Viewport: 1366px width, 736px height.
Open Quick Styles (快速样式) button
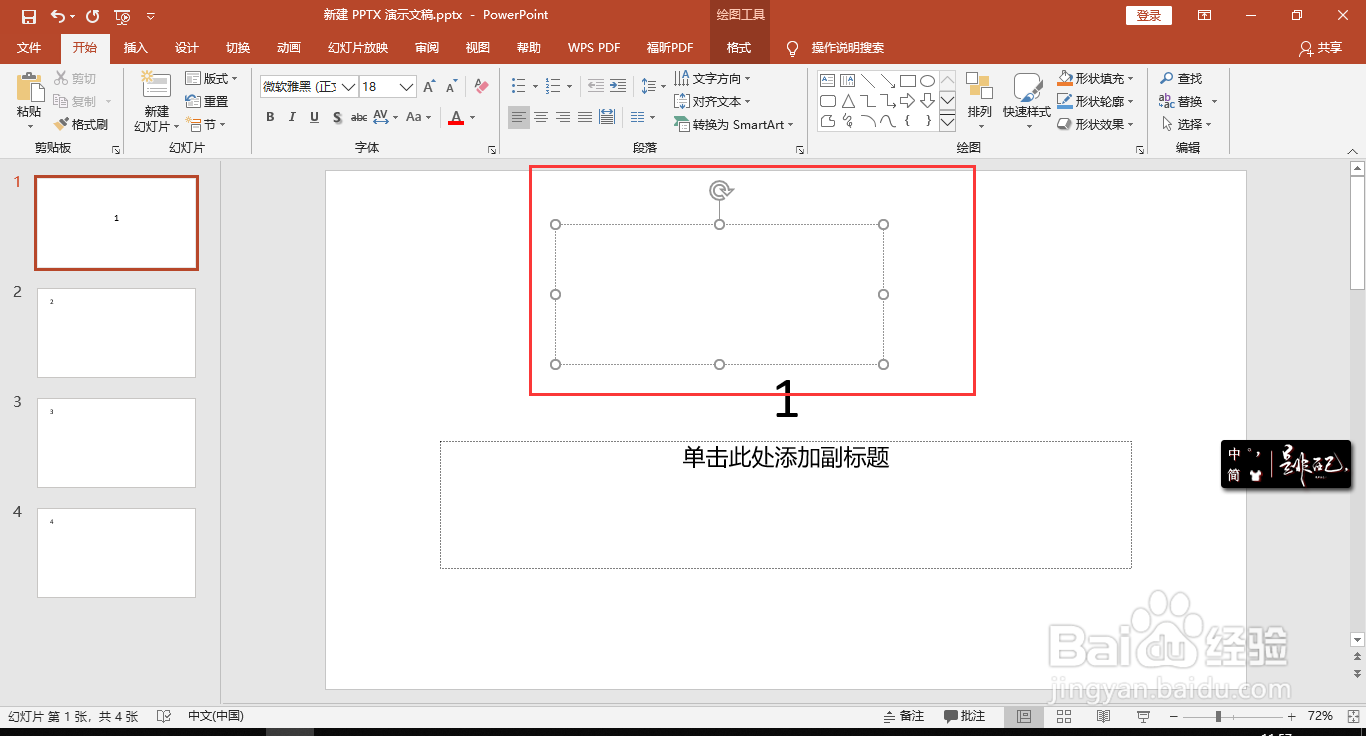click(x=1027, y=100)
